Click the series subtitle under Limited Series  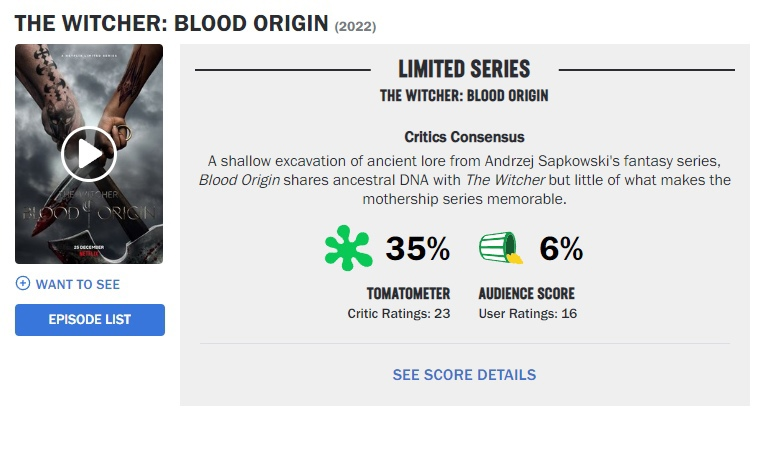coord(464,96)
